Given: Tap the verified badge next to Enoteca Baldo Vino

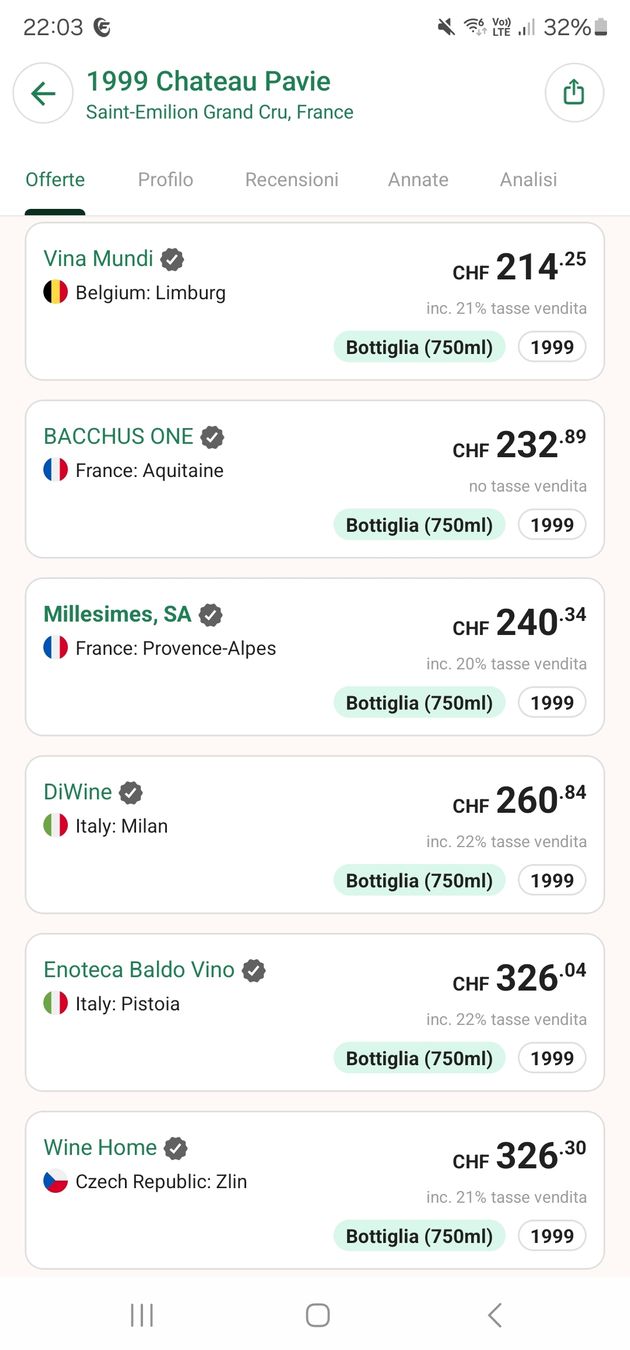Looking at the screenshot, I should [253, 969].
